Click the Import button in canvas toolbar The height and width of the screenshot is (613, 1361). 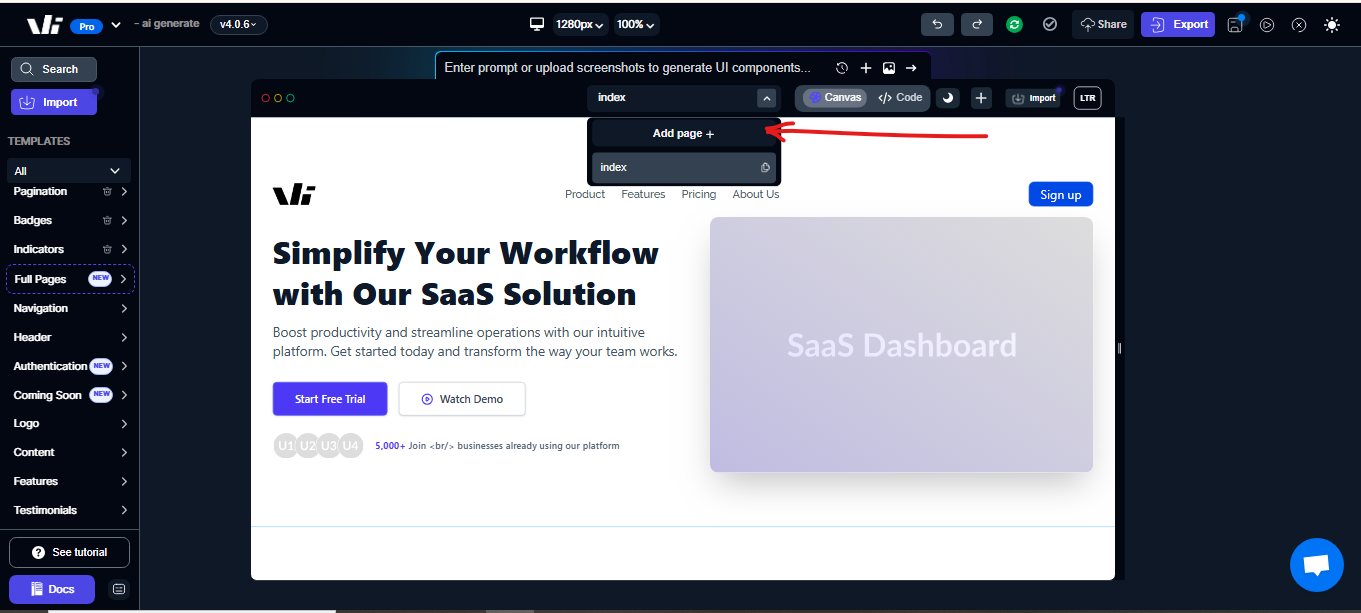(x=1034, y=98)
